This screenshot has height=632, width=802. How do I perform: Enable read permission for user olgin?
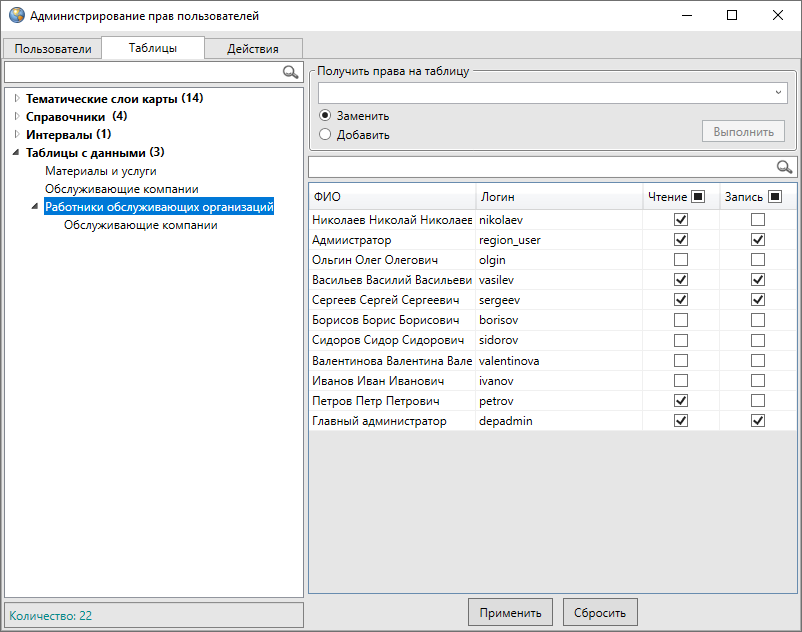(681, 260)
